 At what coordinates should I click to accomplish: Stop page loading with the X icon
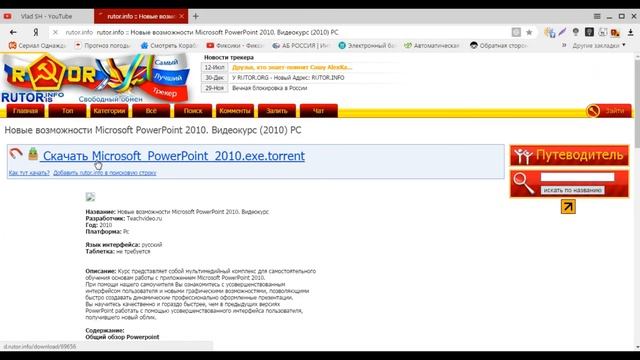point(56,32)
